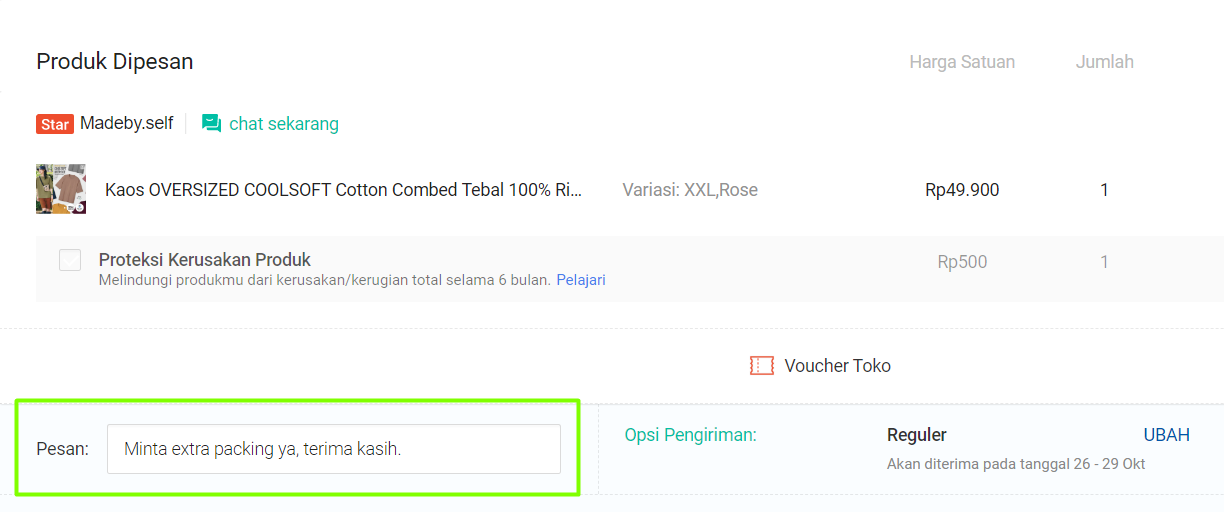Viewport: 1224px width, 512px height.
Task: Click the Kaos OVERSIZED COOLSOFT product title
Action: (344, 189)
